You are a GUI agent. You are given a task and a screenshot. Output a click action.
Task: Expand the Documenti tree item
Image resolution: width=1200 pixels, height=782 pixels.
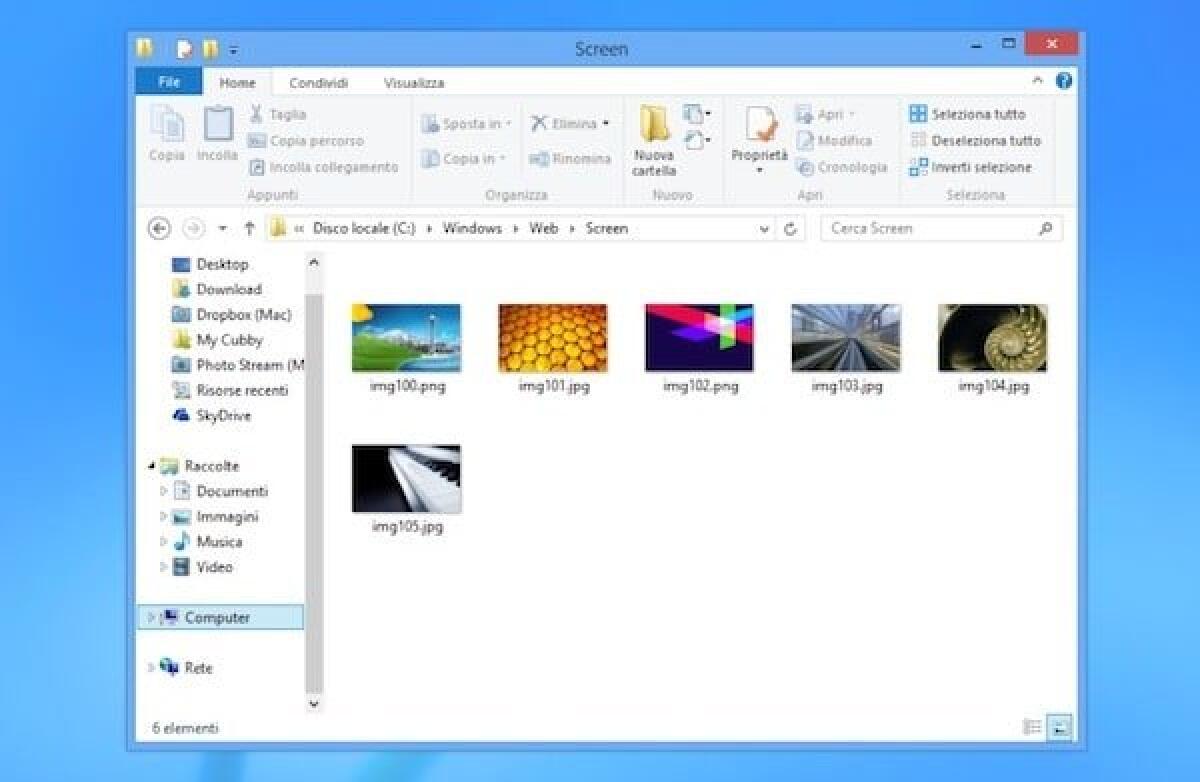tap(163, 491)
